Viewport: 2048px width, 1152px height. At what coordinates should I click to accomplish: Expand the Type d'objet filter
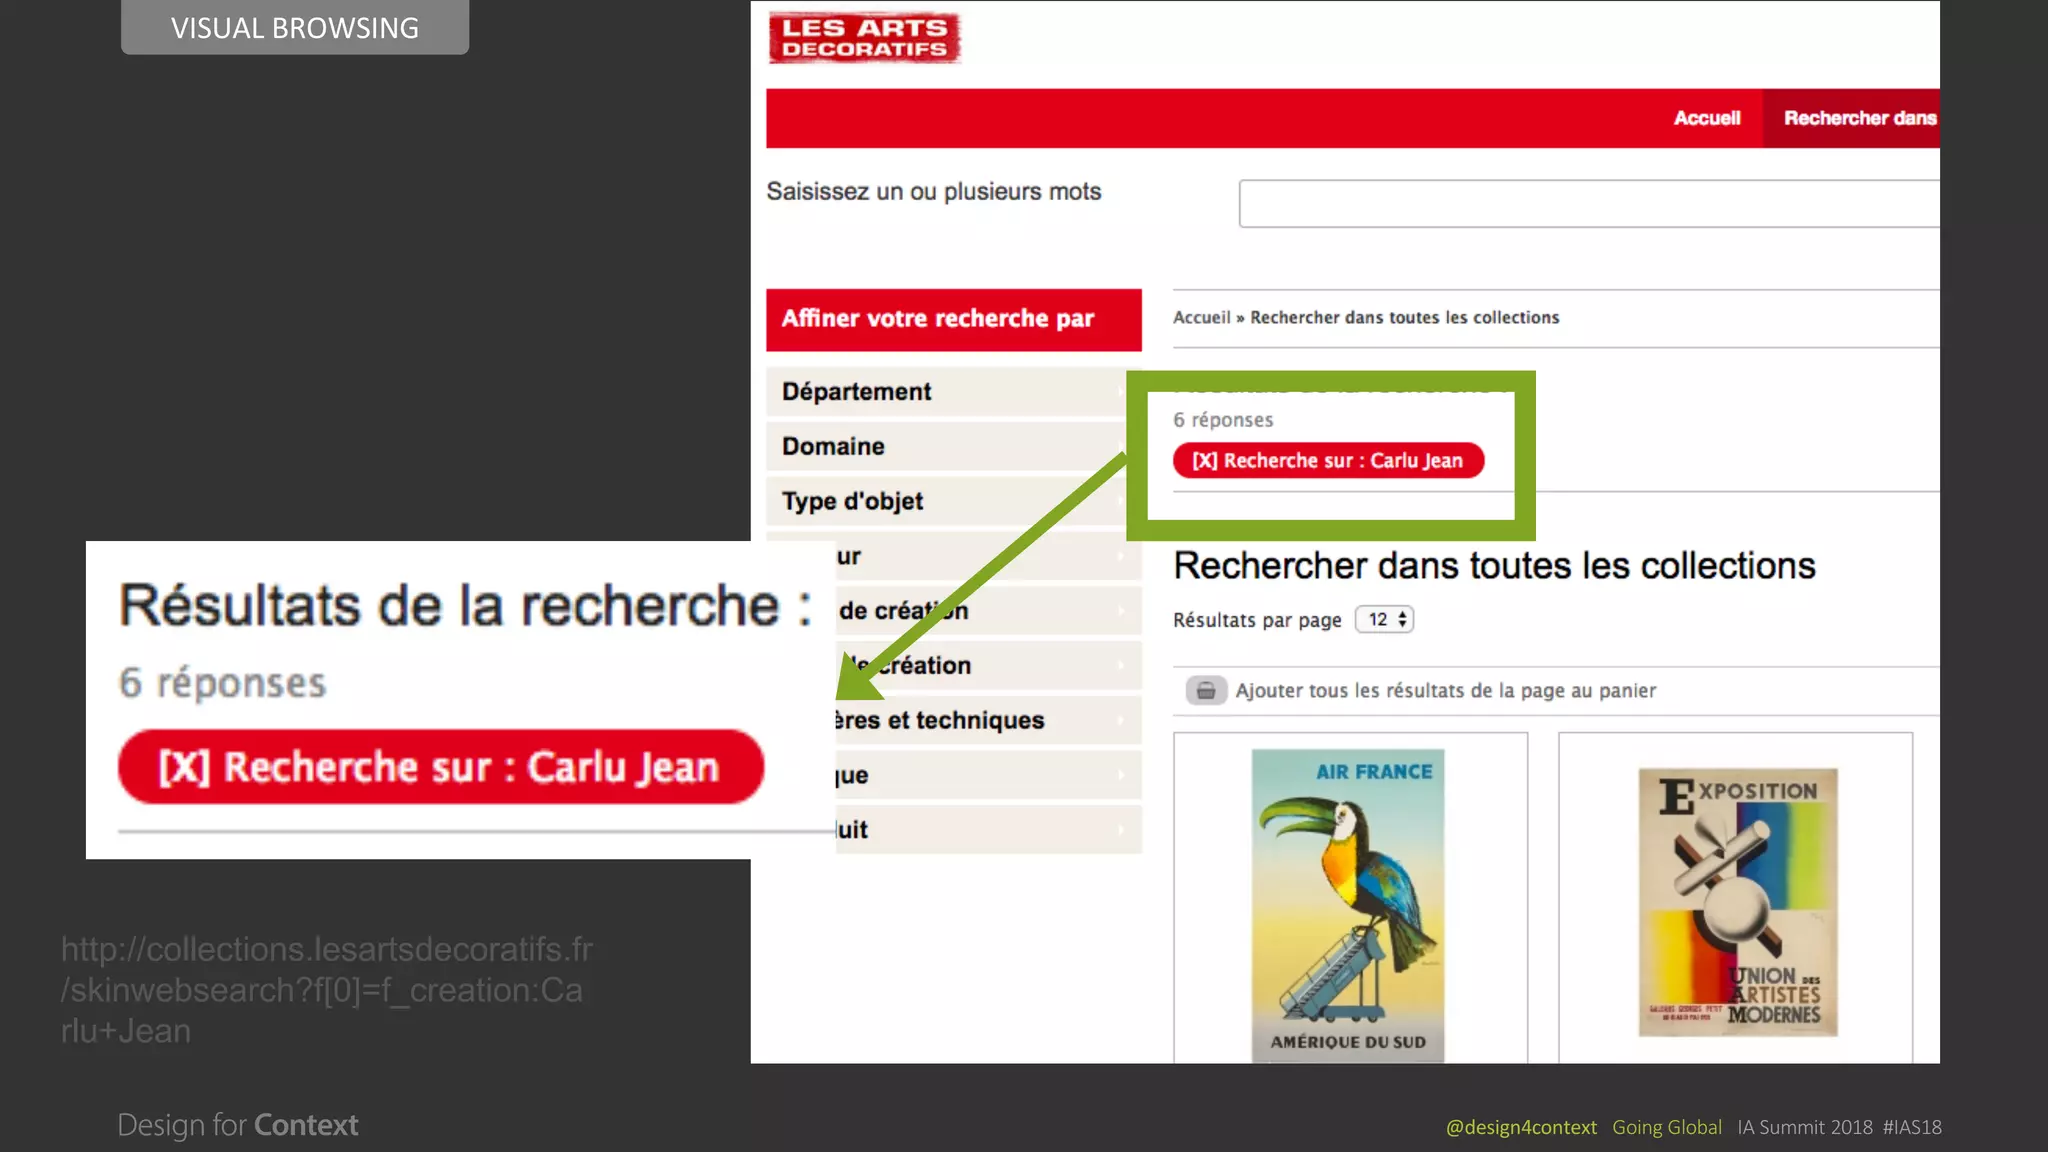[953, 501]
